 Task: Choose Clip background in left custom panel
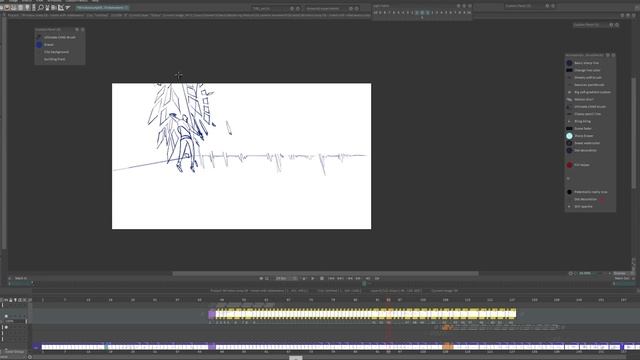56,52
